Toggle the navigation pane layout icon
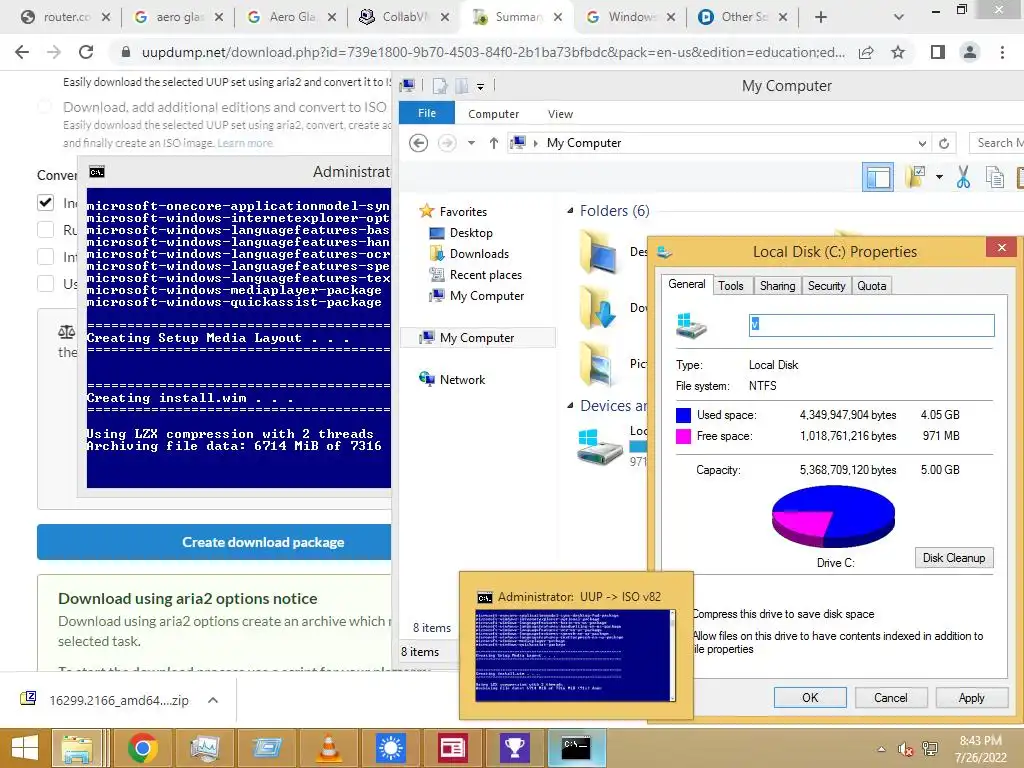This screenshot has height=768, width=1024. tap(878, 177)
